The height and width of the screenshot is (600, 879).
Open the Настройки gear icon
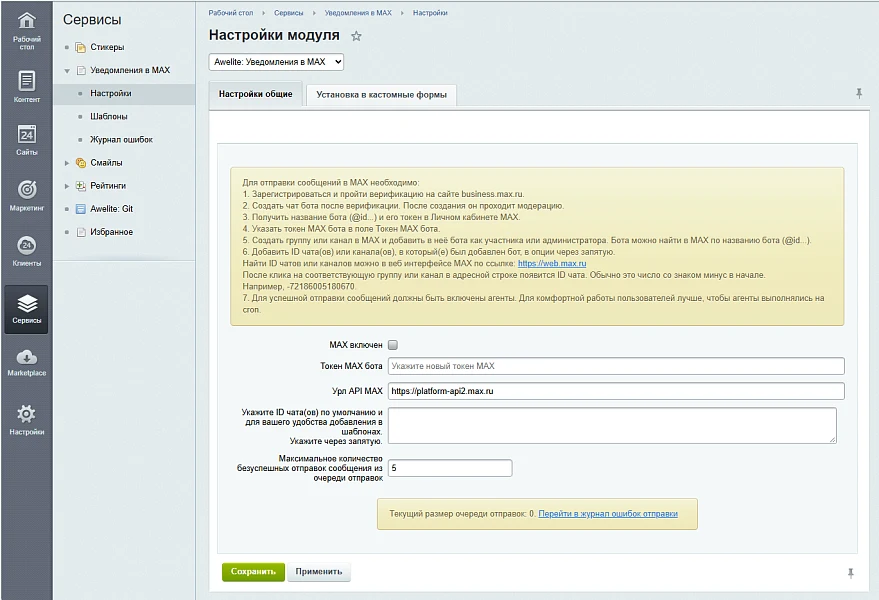coord(26,414)
